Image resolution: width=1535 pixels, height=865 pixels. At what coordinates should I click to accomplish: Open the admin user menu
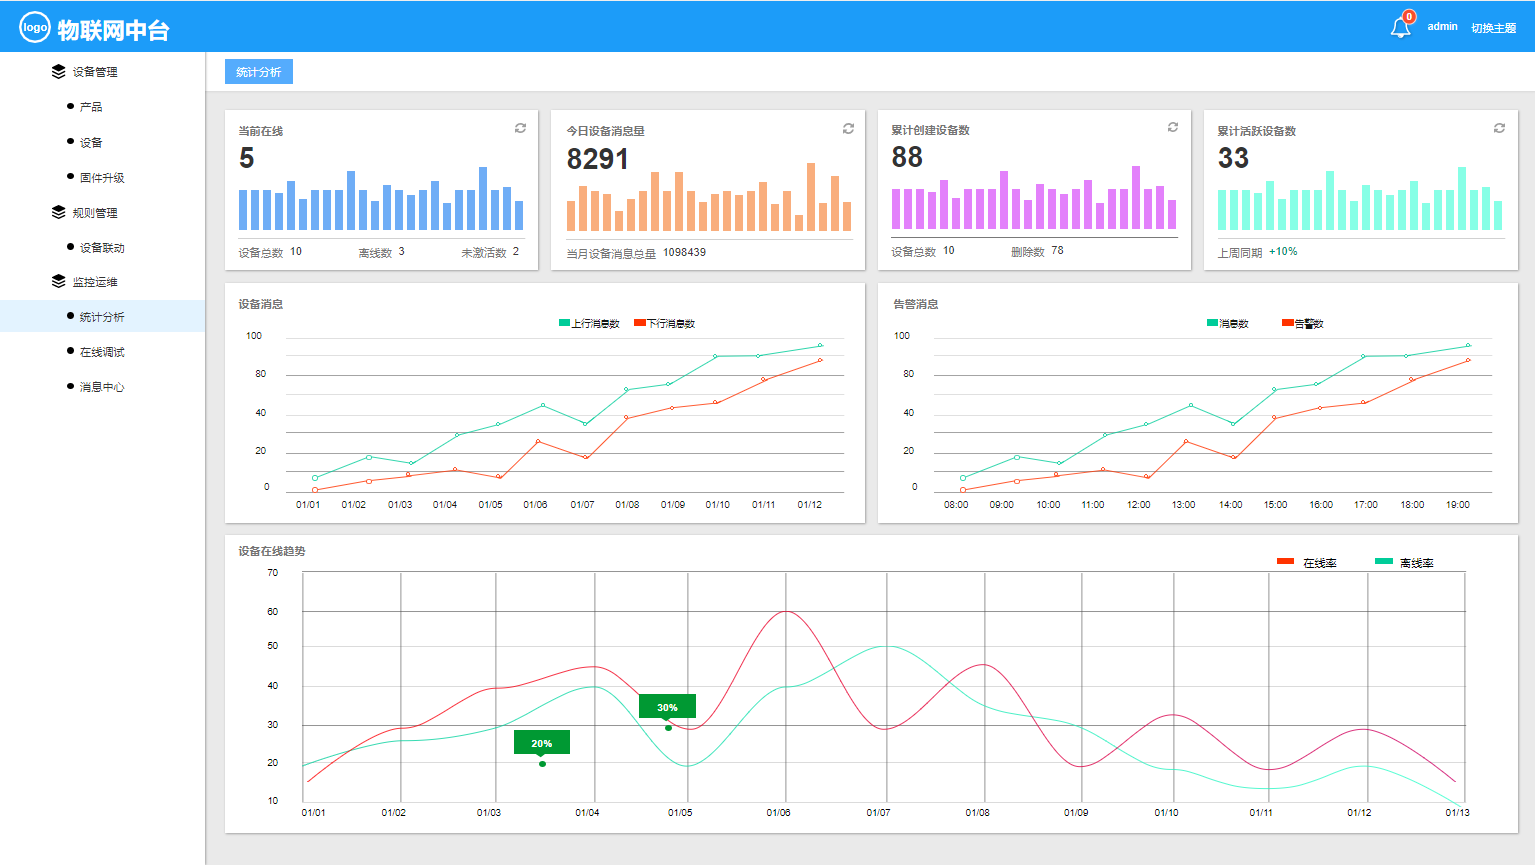(1442, 27)
